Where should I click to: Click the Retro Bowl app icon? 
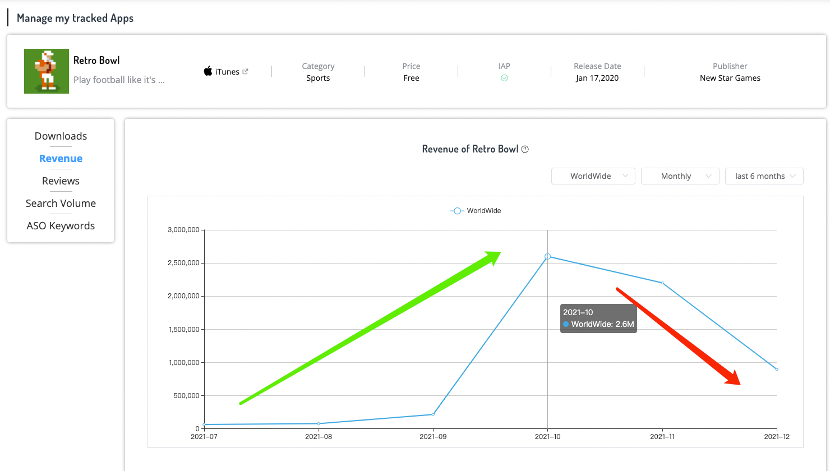tap(42, 71)
